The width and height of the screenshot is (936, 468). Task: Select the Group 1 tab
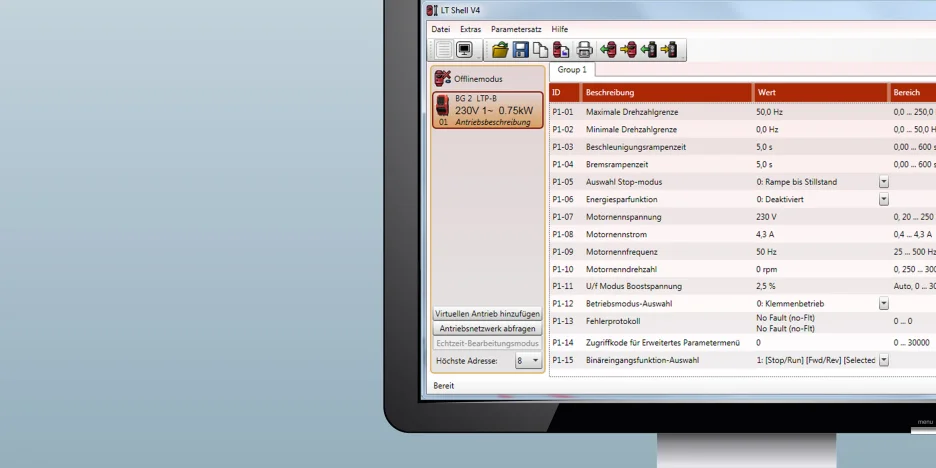pyautogui.click(x=572, y=70)
